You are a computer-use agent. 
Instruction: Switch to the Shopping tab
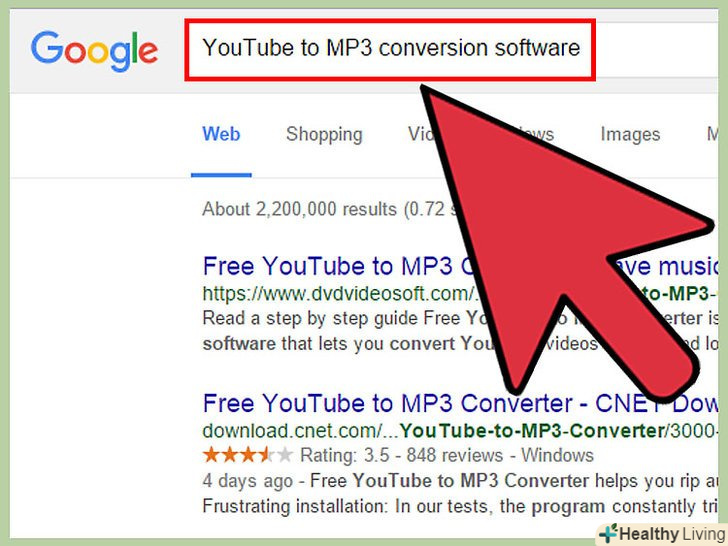324,135
